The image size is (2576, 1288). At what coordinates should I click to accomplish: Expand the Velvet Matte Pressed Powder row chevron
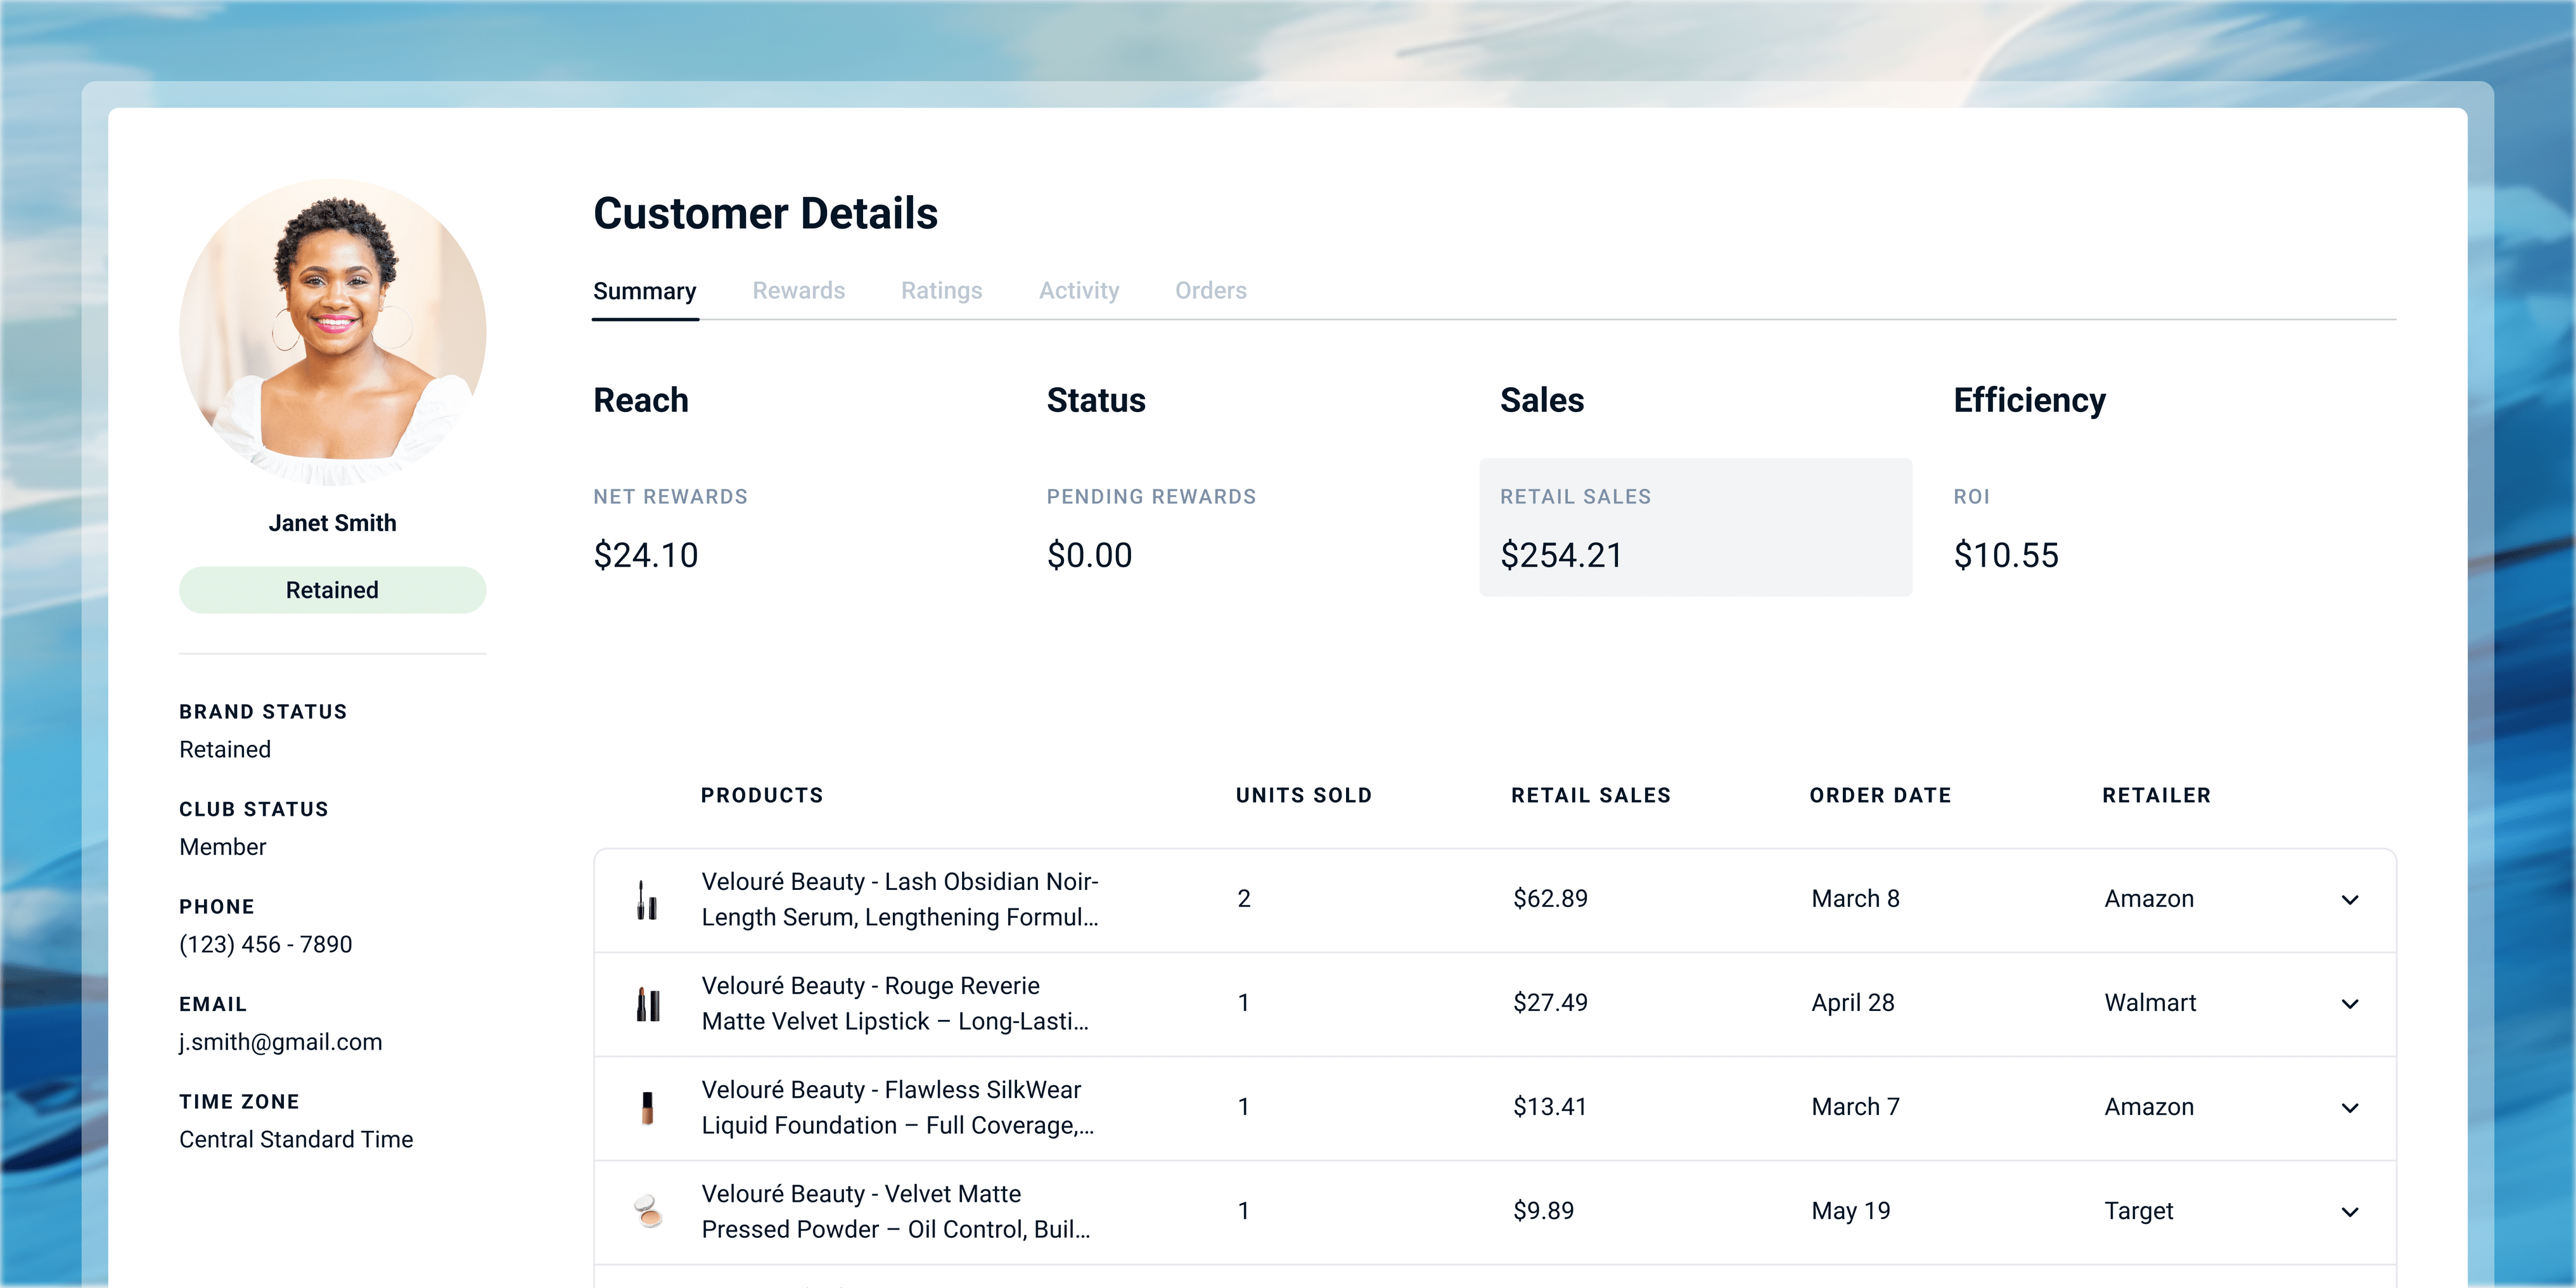(2350, 1212)
